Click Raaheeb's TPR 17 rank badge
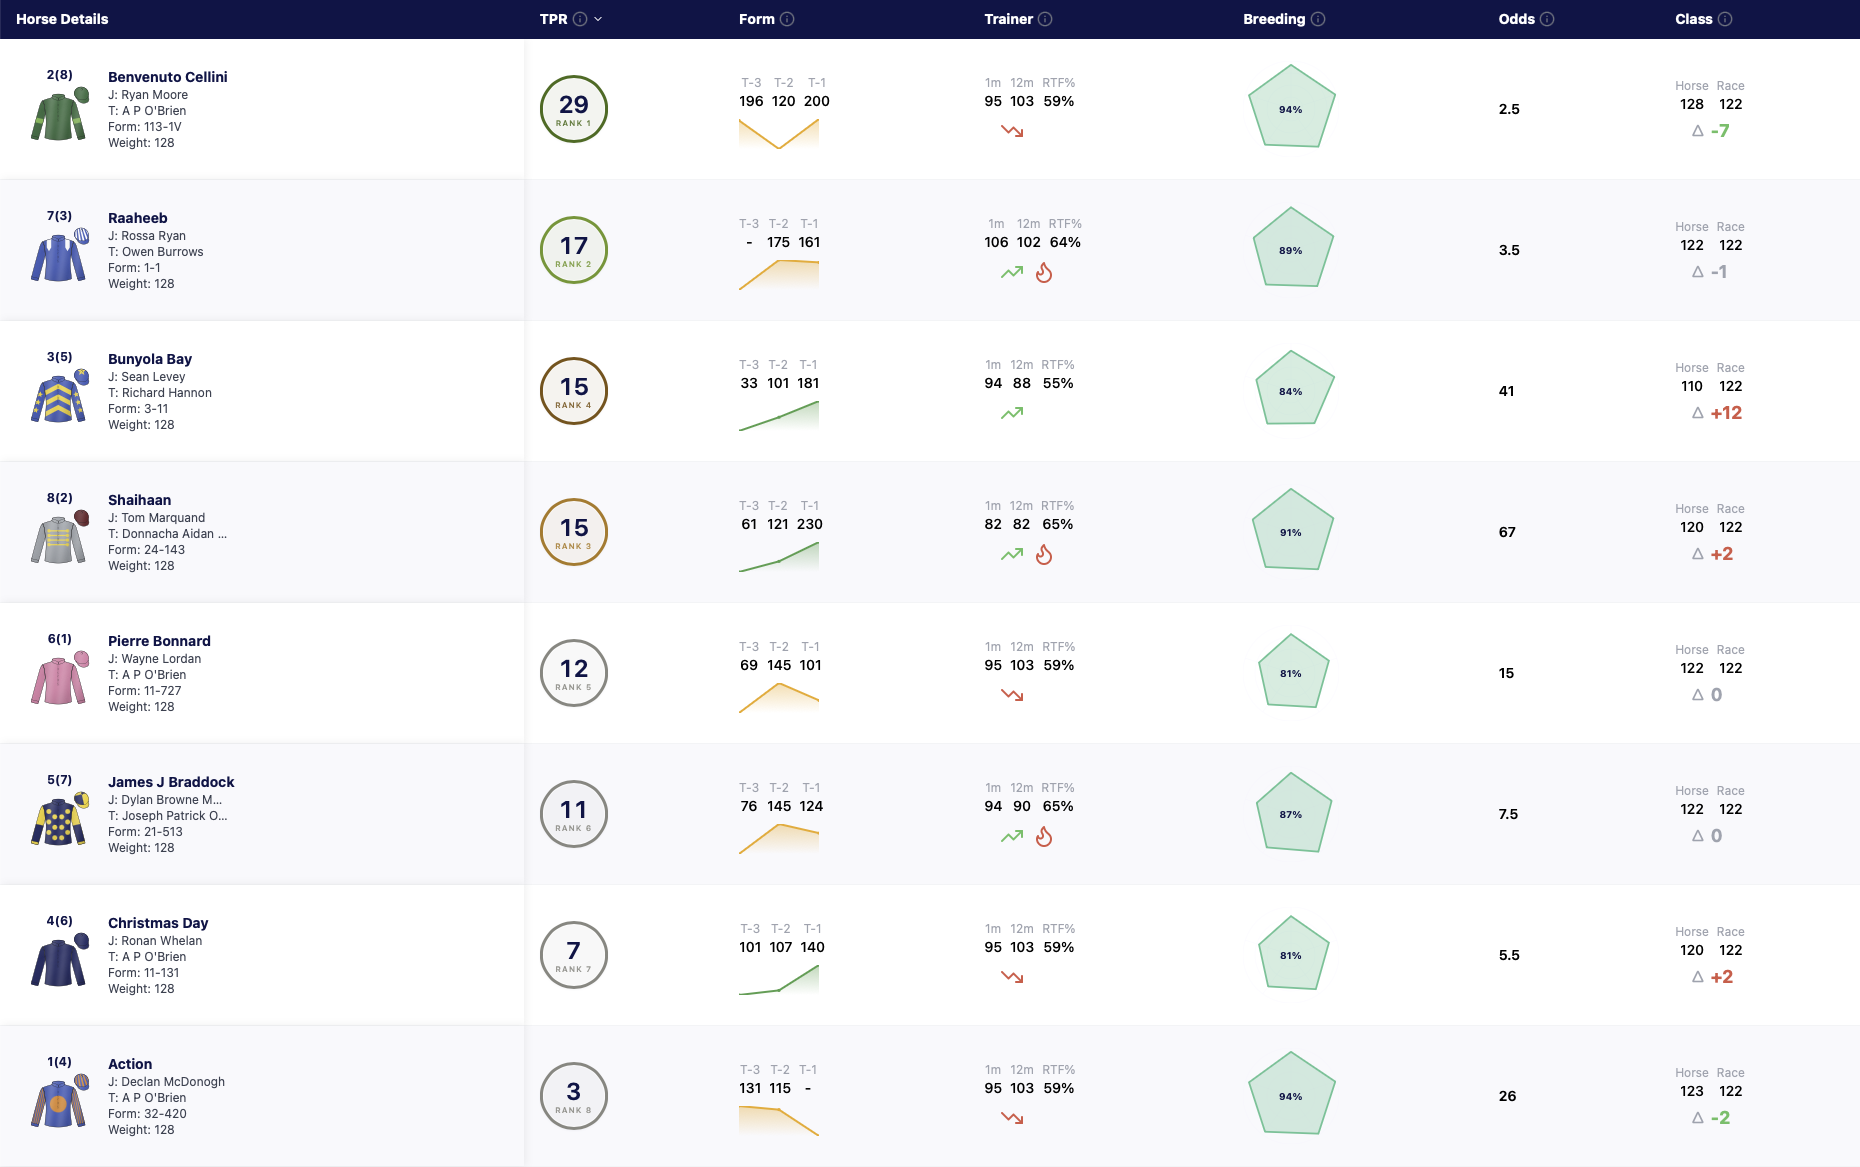 [x=574, y=250]
